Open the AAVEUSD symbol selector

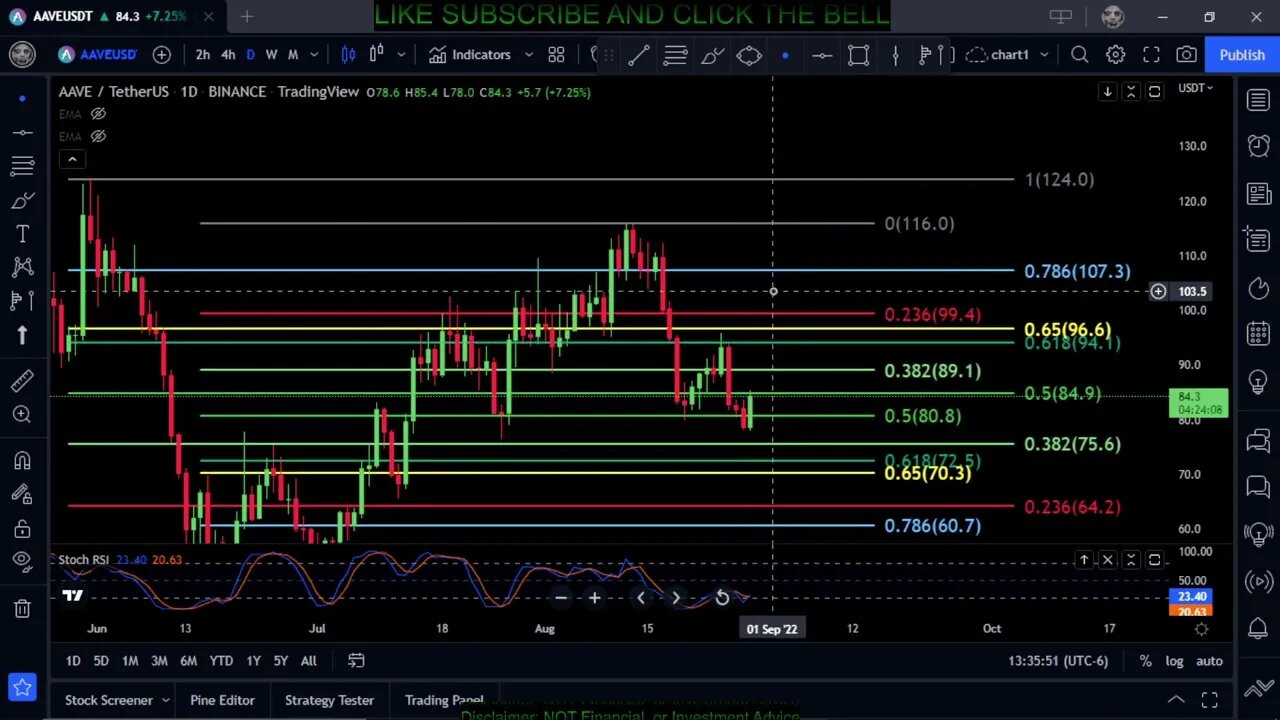click(98, 55)
